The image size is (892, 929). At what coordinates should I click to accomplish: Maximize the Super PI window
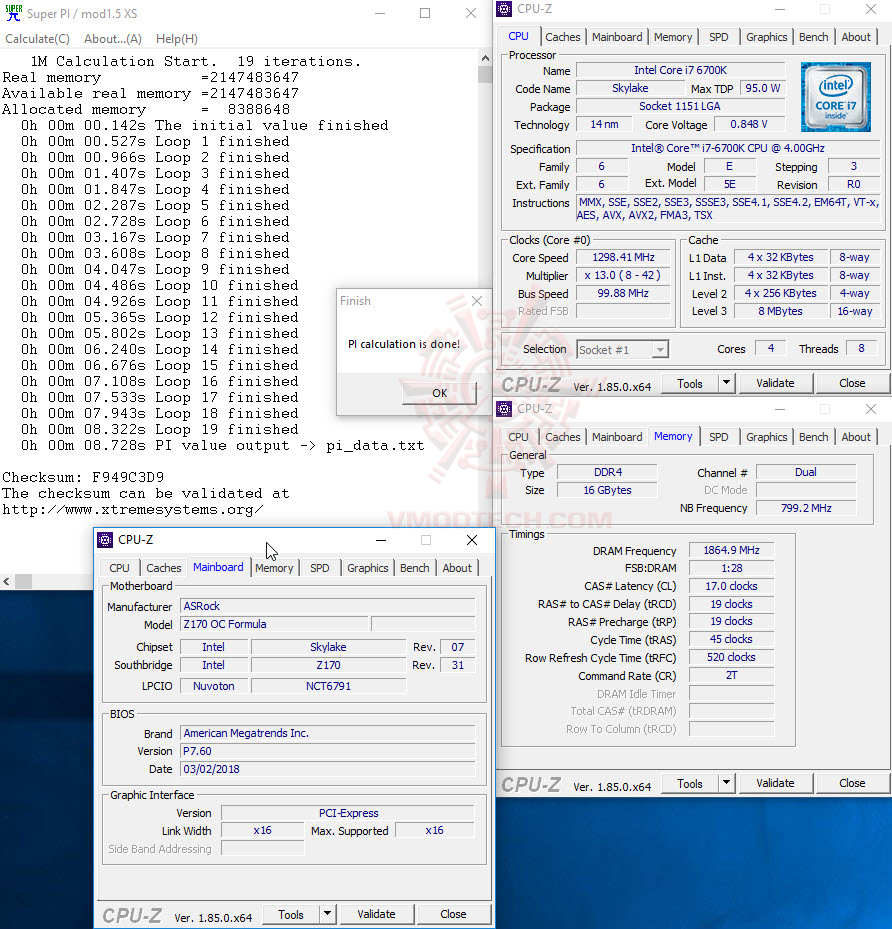tap(425, 13)
